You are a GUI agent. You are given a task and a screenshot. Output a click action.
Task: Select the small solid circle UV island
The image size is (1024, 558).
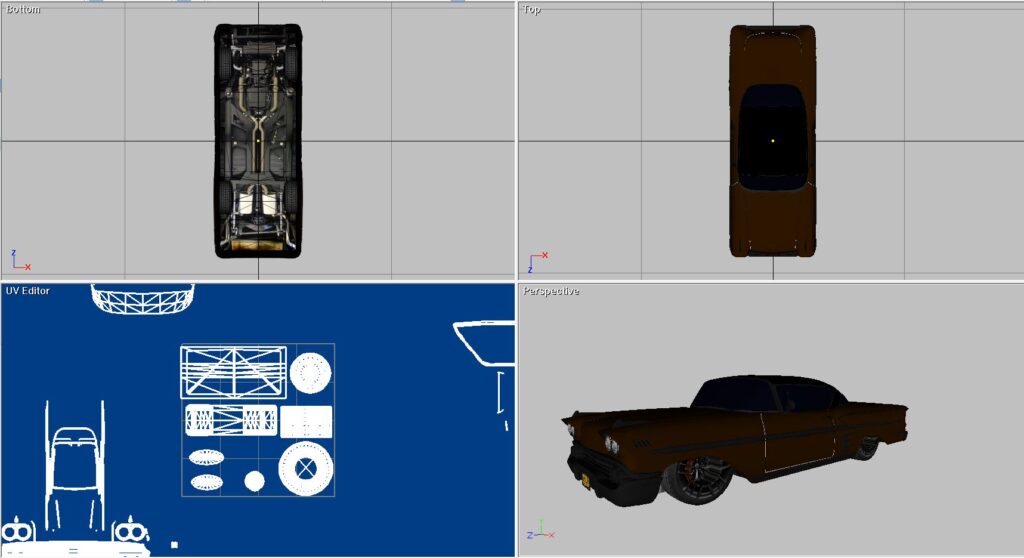pyautogui.click(x=254, y=481)
